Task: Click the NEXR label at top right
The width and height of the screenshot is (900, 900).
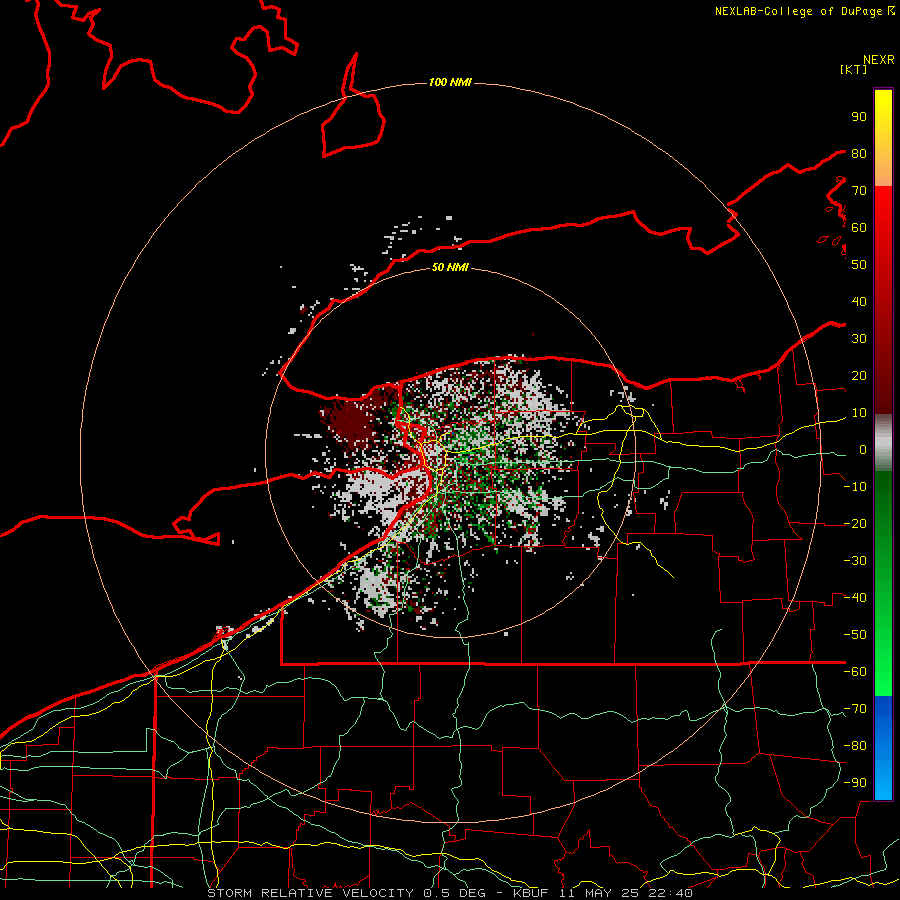Action: pos(879,60)
